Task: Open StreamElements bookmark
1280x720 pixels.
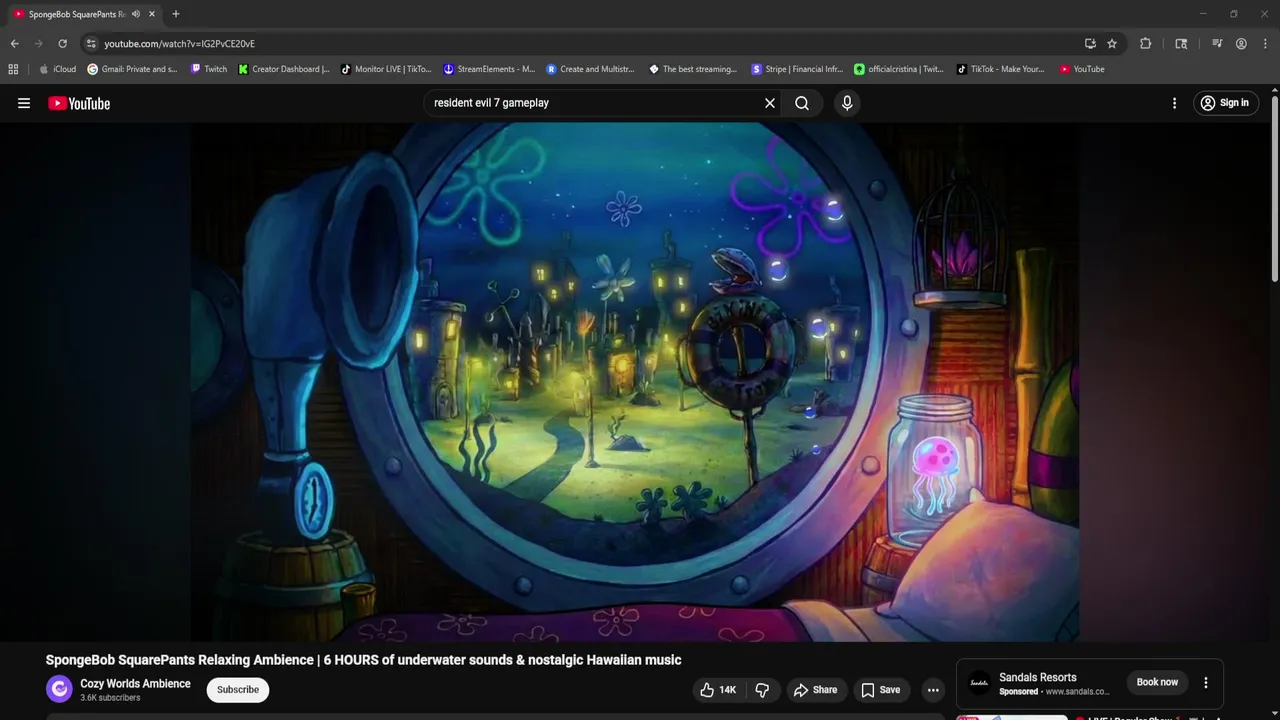Action: click(x=489, y=69)
